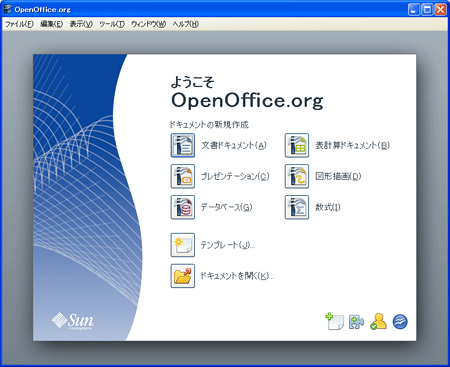This screenshot has height=367, width=450.
Task: Open the 編集(E) menu
Action: point(52,24)
